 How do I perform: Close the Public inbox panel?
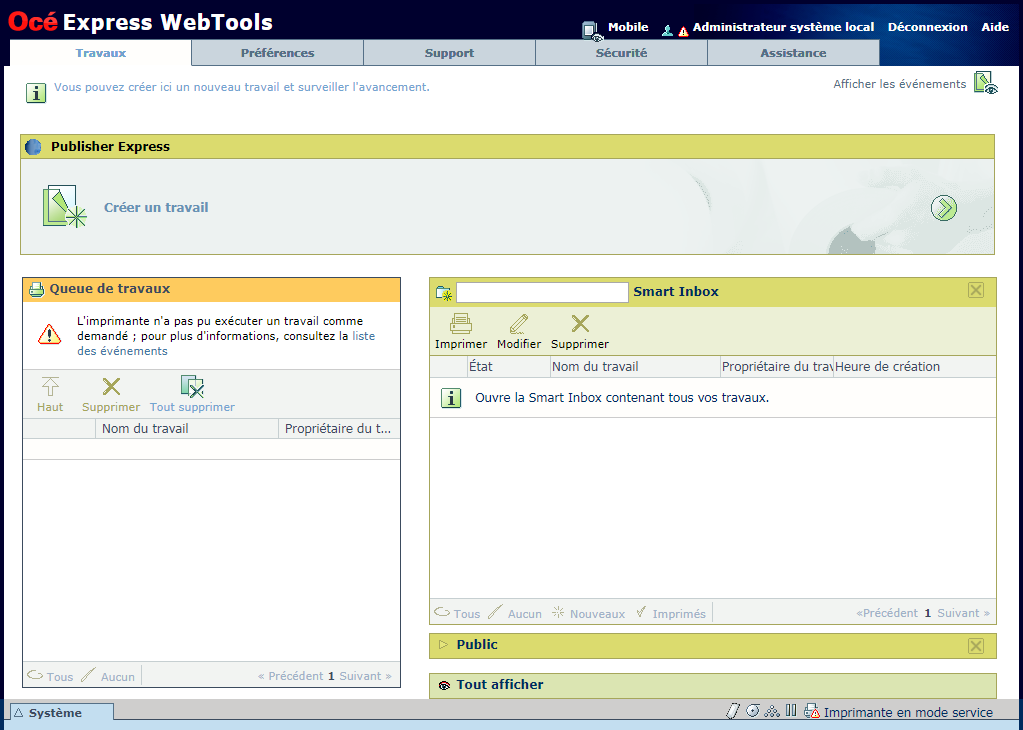(975, 646)
